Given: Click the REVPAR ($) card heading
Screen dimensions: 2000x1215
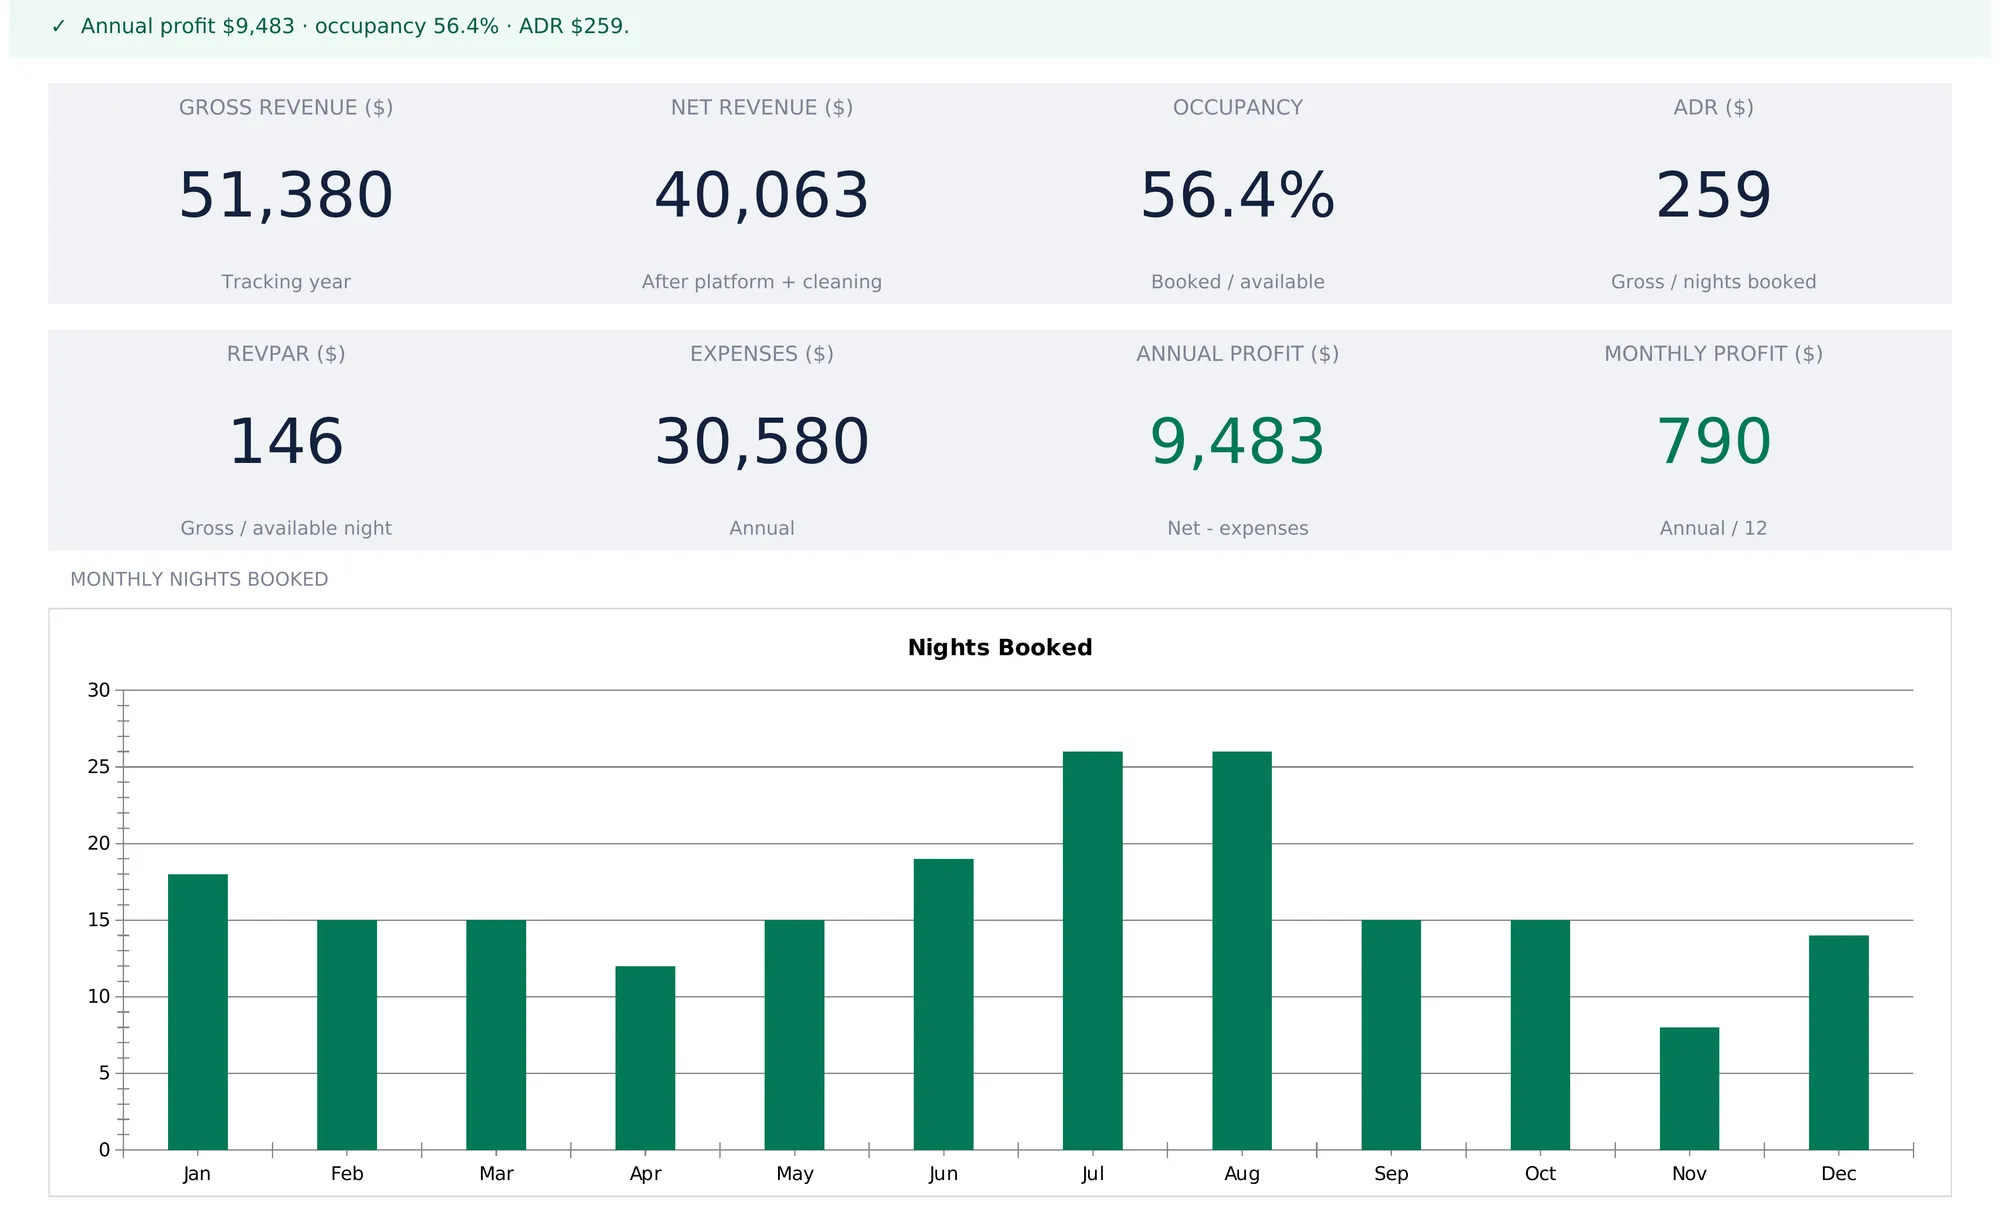Looking at the screenshot, I should click(286, 354).
